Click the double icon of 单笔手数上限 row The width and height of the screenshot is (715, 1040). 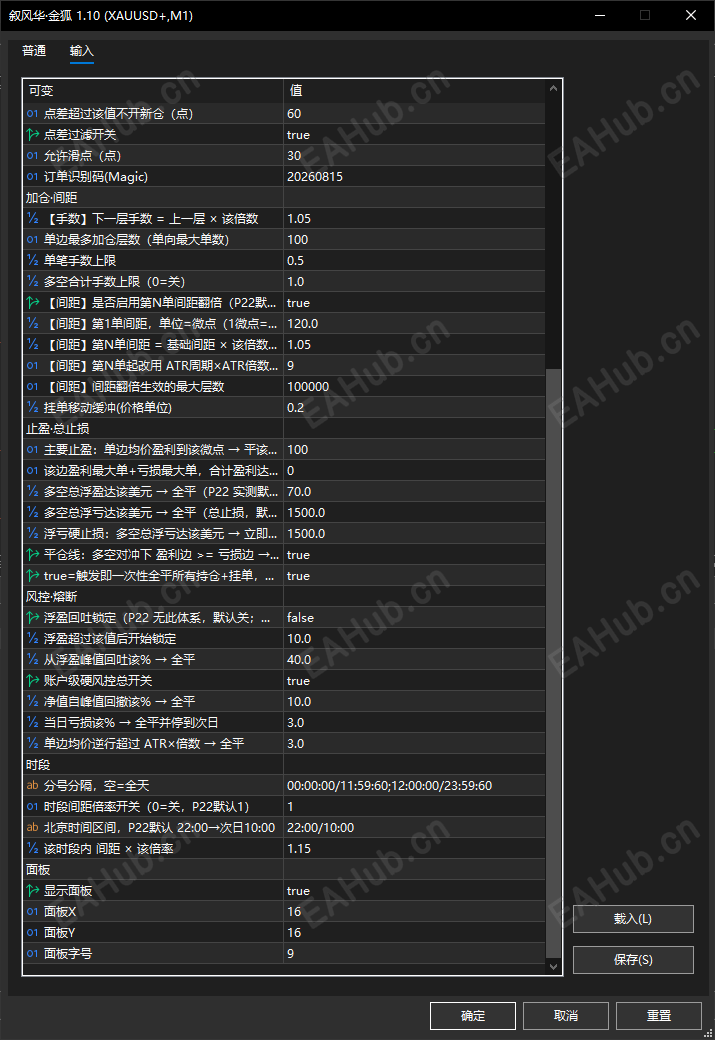32,261
